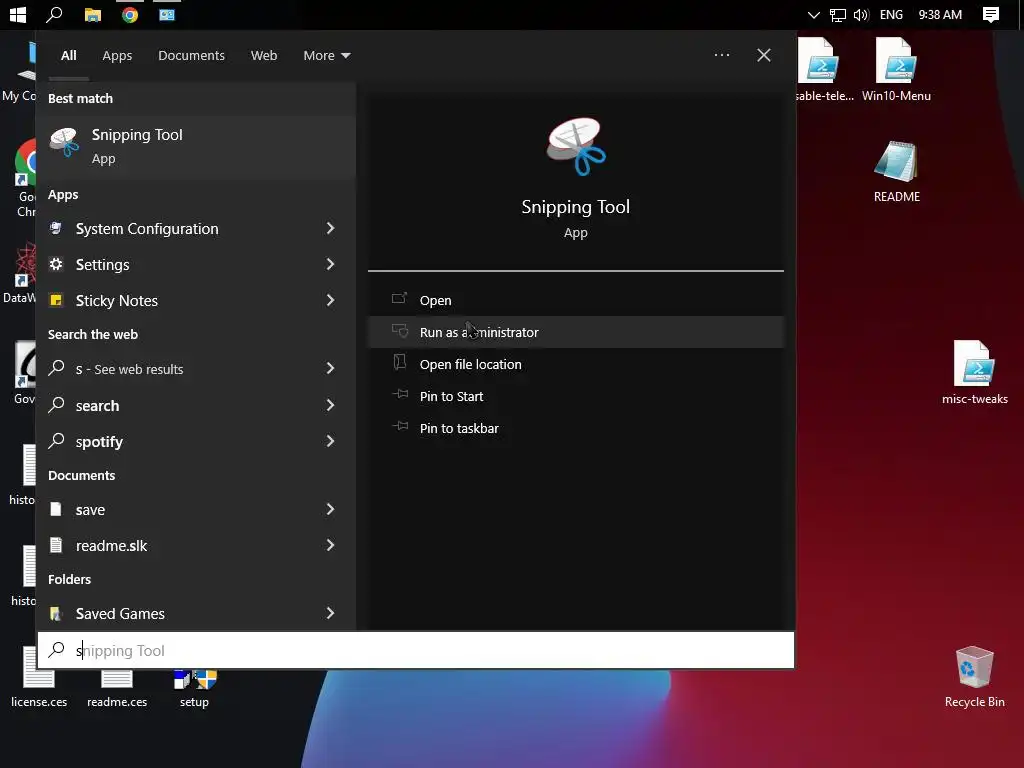The height and width of the screenshot is (768, 1024).
Task: Switch to the Apps search tab
Action: point(117,56)
